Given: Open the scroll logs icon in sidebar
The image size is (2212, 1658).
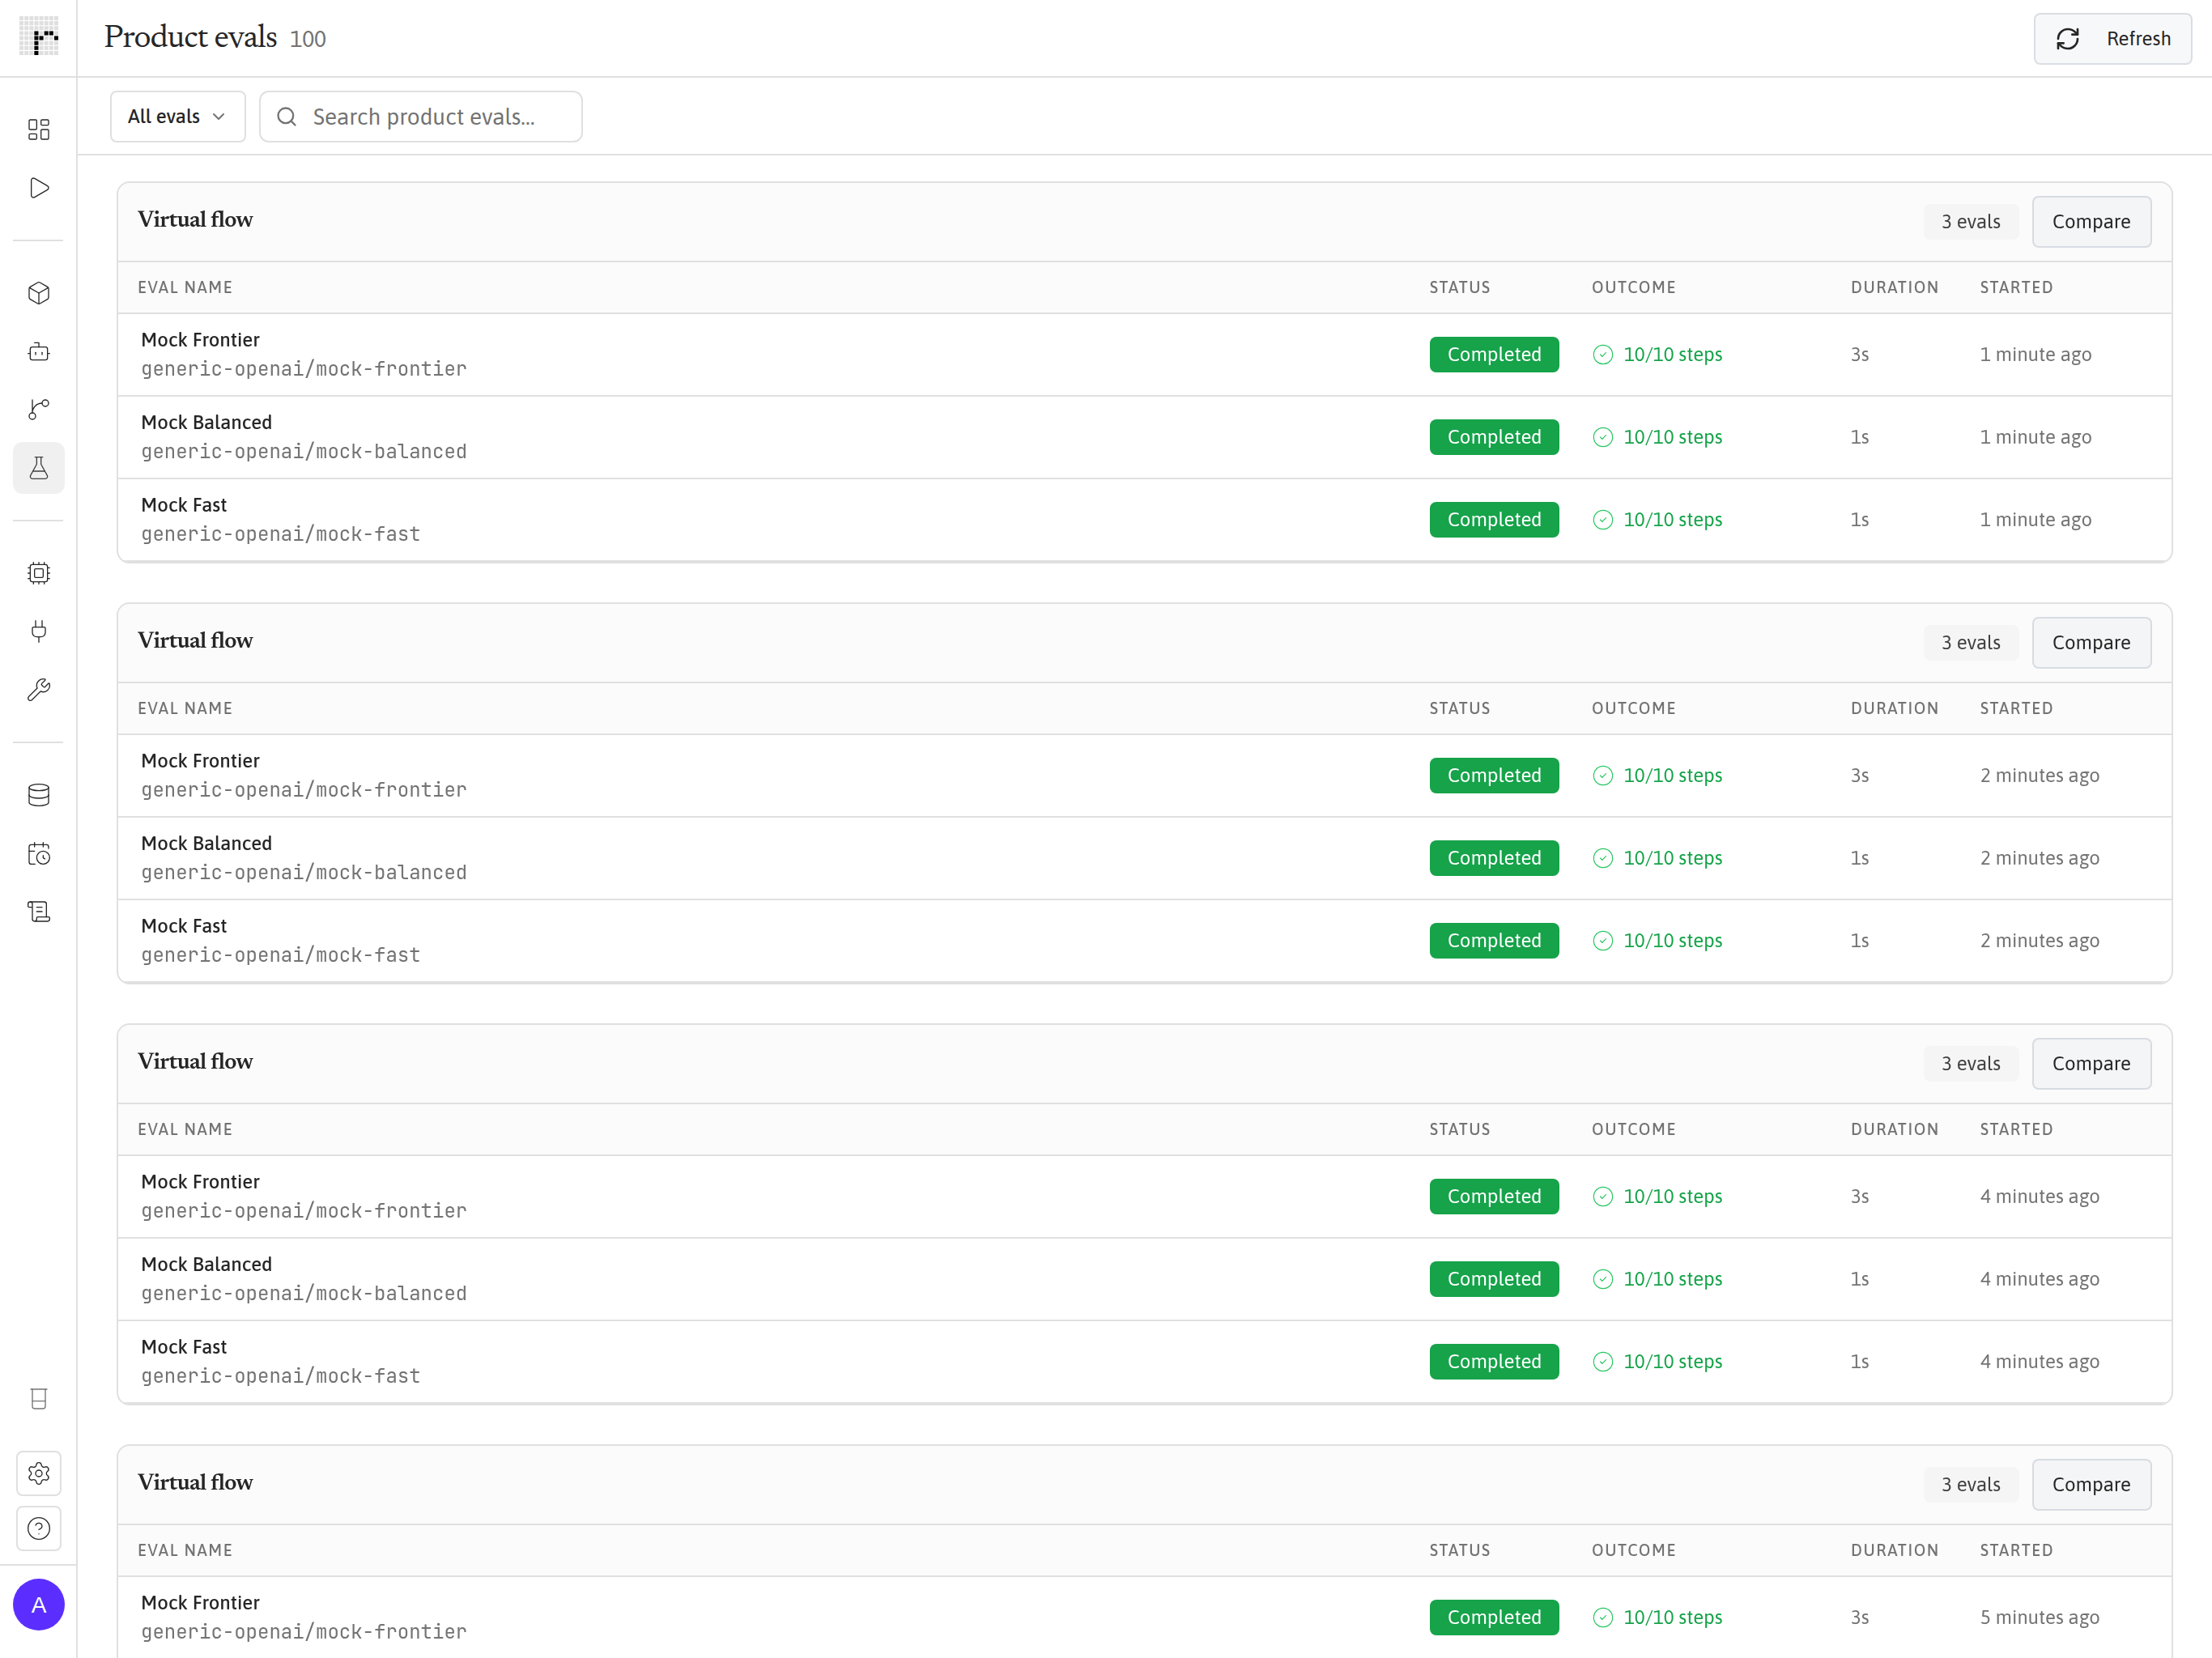Looking at the screenshot, I should (38, 912).
